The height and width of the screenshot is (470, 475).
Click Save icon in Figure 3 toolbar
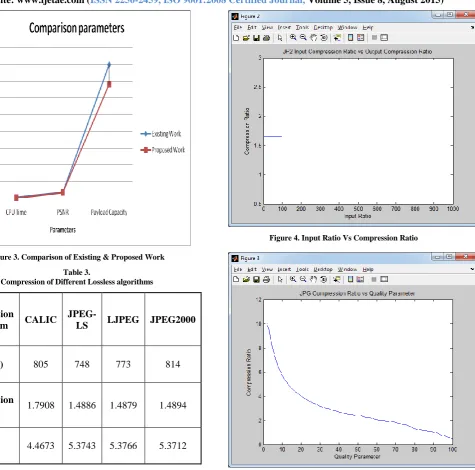point(256,279)
